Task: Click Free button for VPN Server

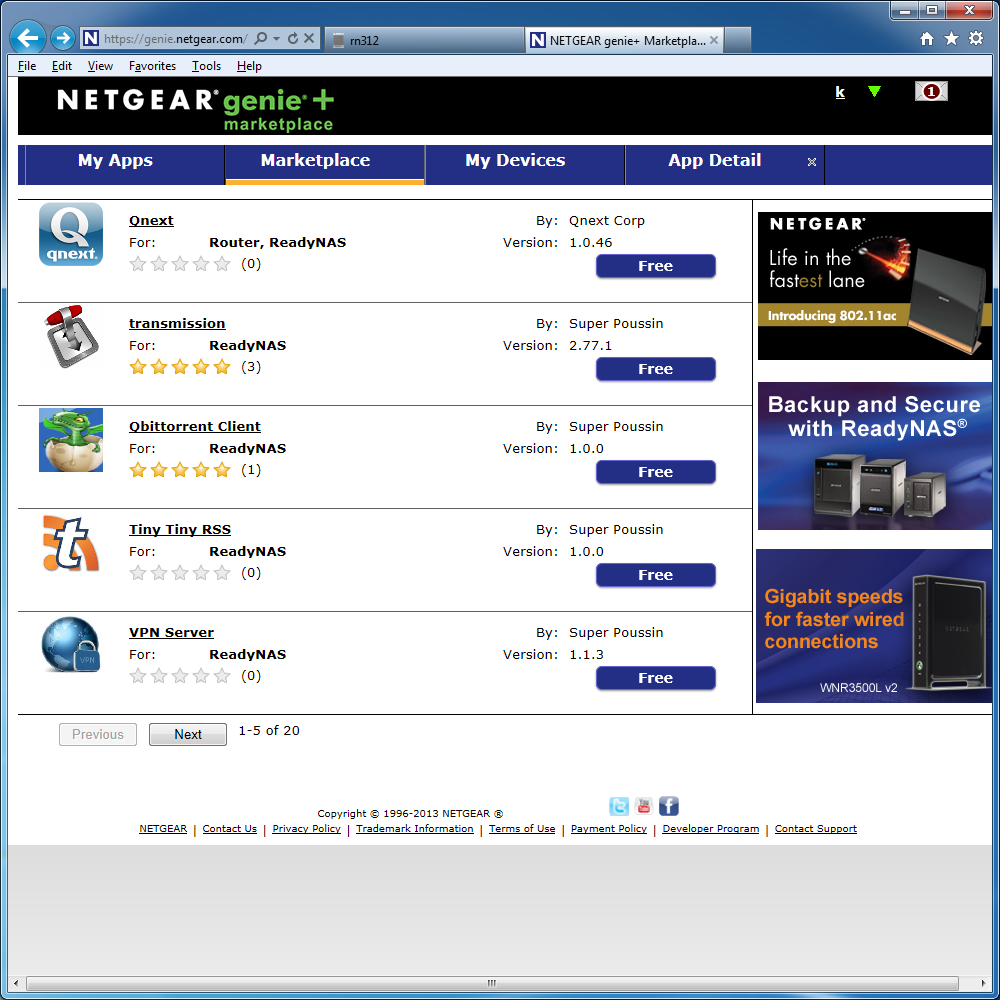Action: tap(656, 678)
